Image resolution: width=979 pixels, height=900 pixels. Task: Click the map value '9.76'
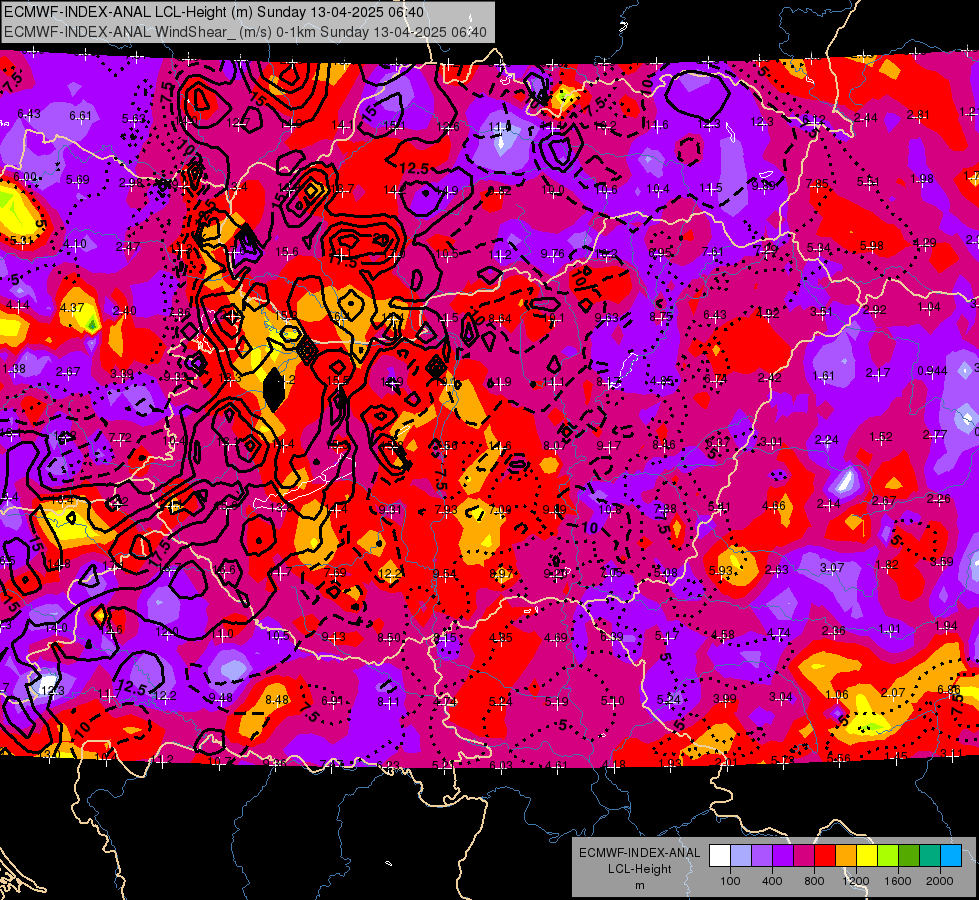(x=552, y=254)
